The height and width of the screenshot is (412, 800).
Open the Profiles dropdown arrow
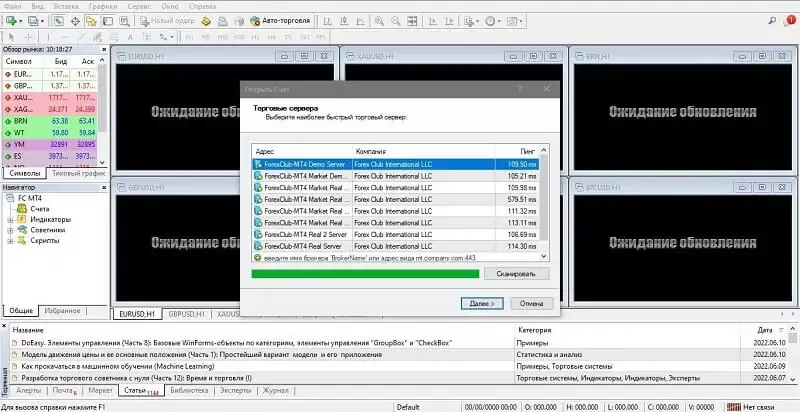tap(43, 21)
